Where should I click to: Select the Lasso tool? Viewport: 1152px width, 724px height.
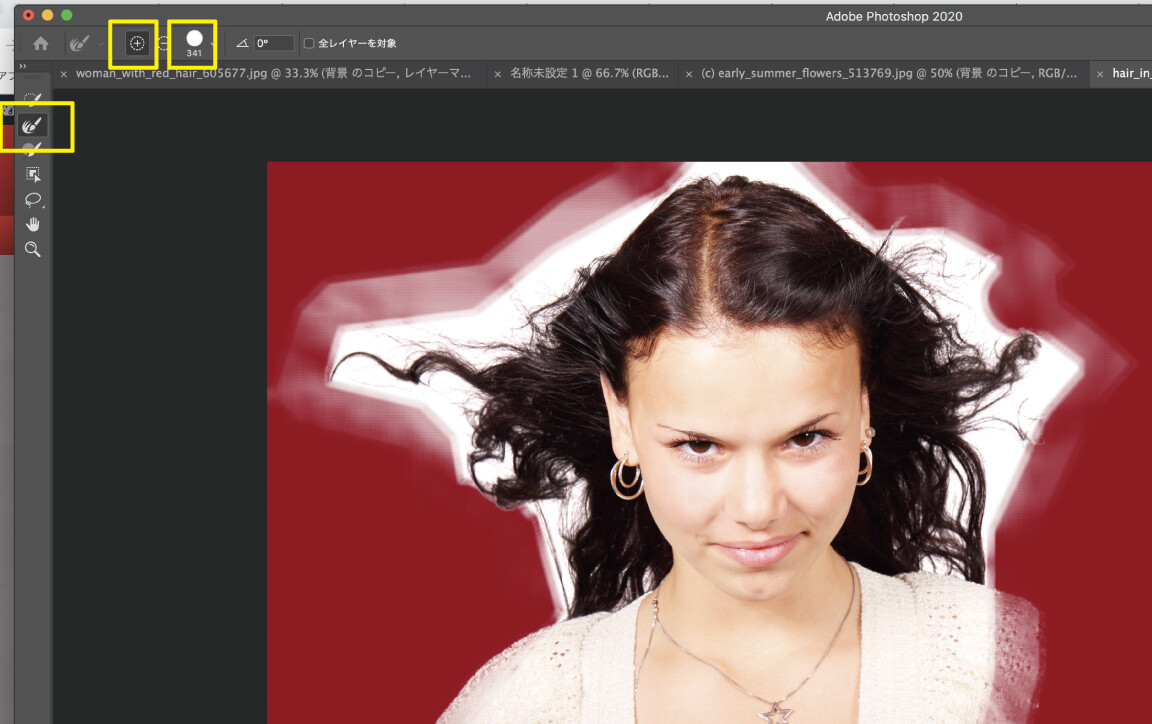click(33, 199)
